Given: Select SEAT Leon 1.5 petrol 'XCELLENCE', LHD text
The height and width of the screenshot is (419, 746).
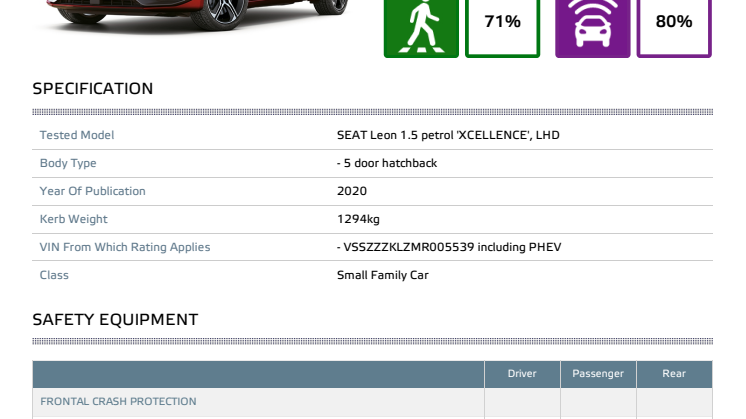Looking at the screenshot, I should (x=448, y=135).
